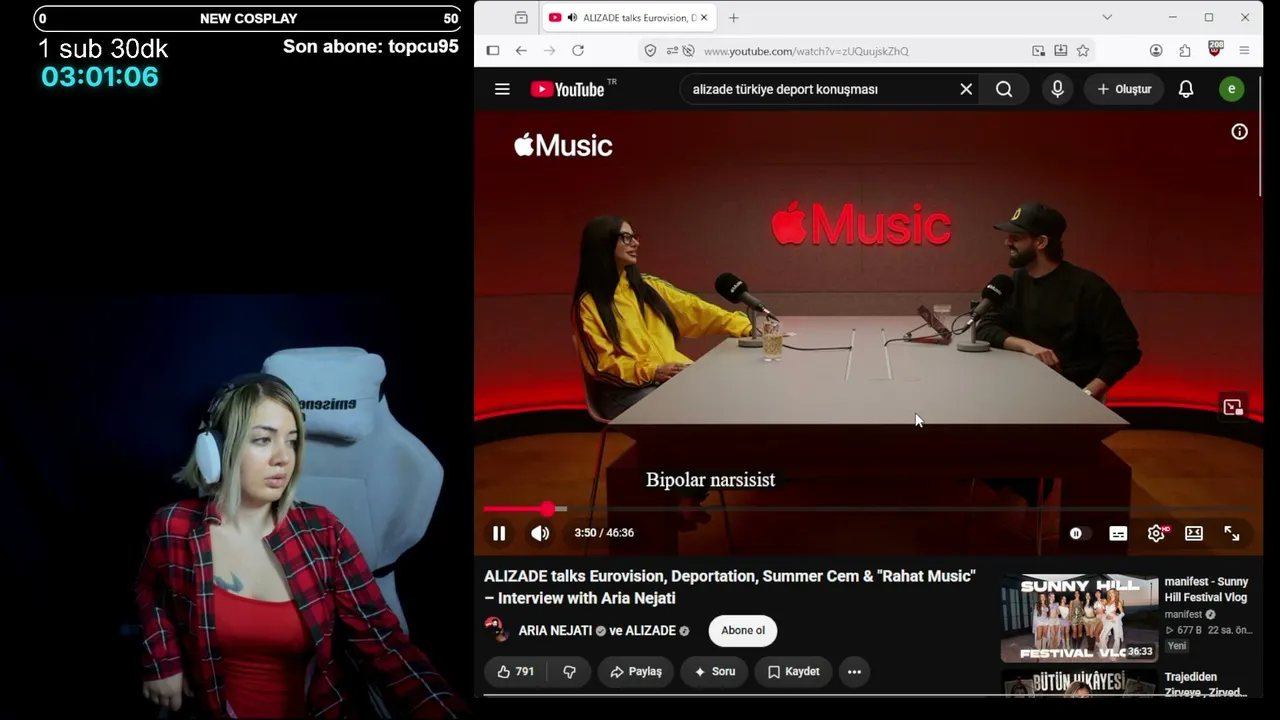
Task: Bookmark this page with the star
Action: (1083, 51)
